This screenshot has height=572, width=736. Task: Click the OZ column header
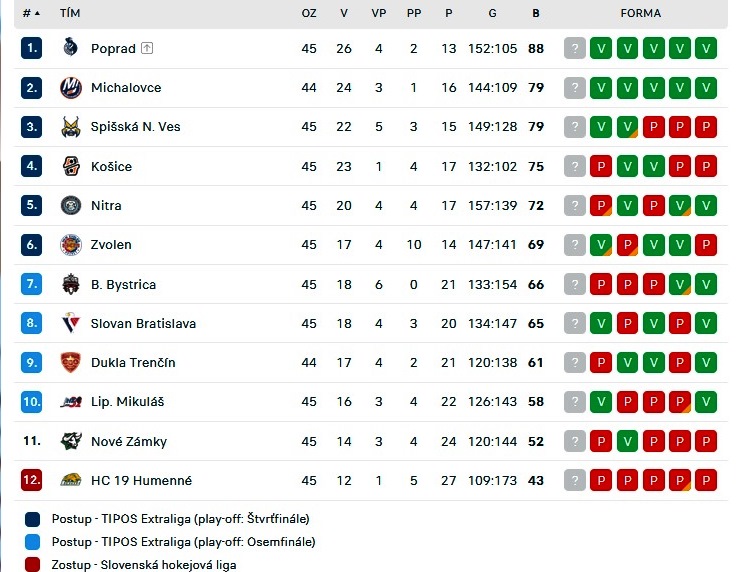(309, 13)
